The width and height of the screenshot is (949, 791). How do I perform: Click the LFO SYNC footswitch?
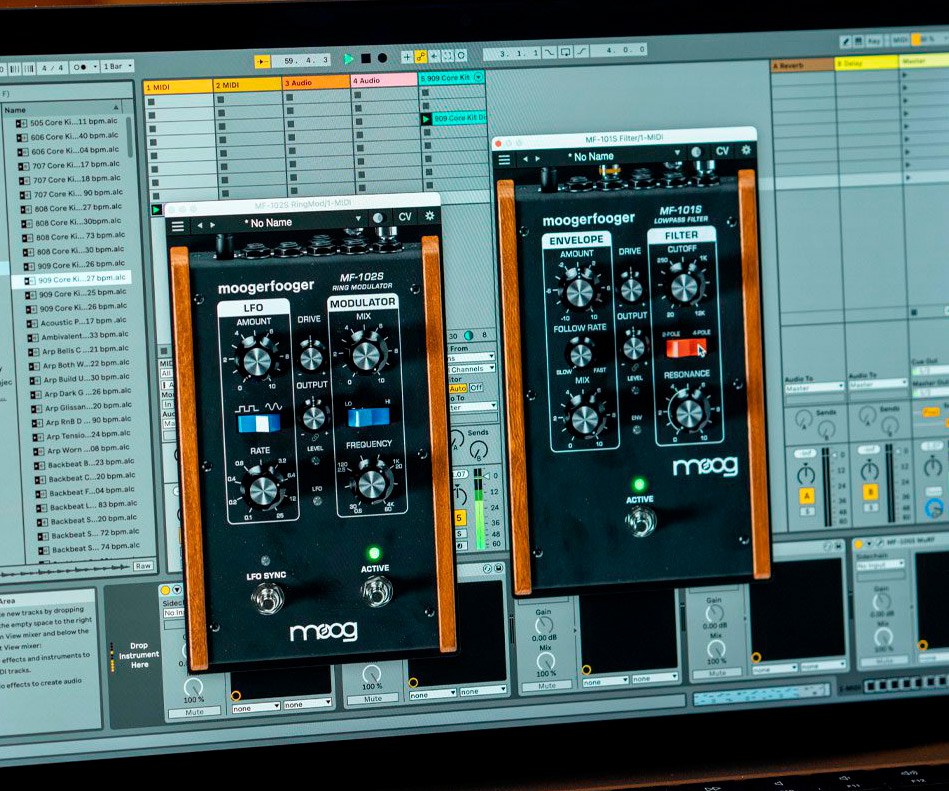coord(267,599)
